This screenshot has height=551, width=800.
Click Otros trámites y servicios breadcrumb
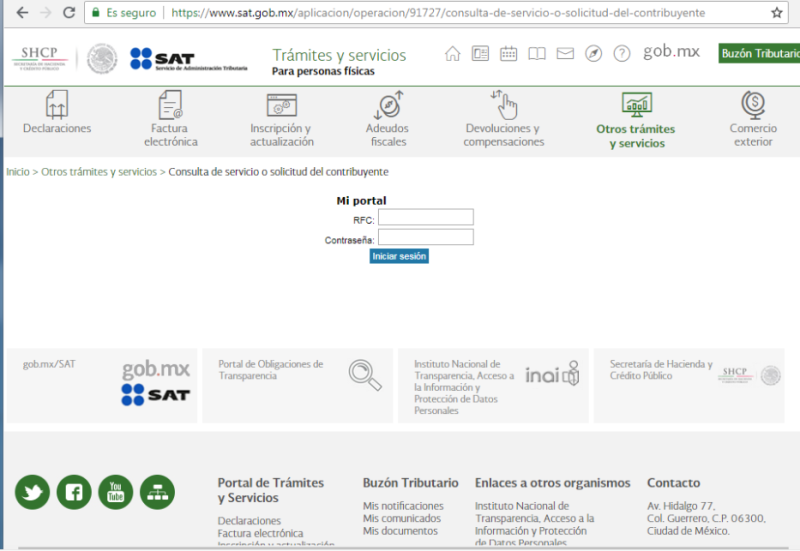coord(99,172)
